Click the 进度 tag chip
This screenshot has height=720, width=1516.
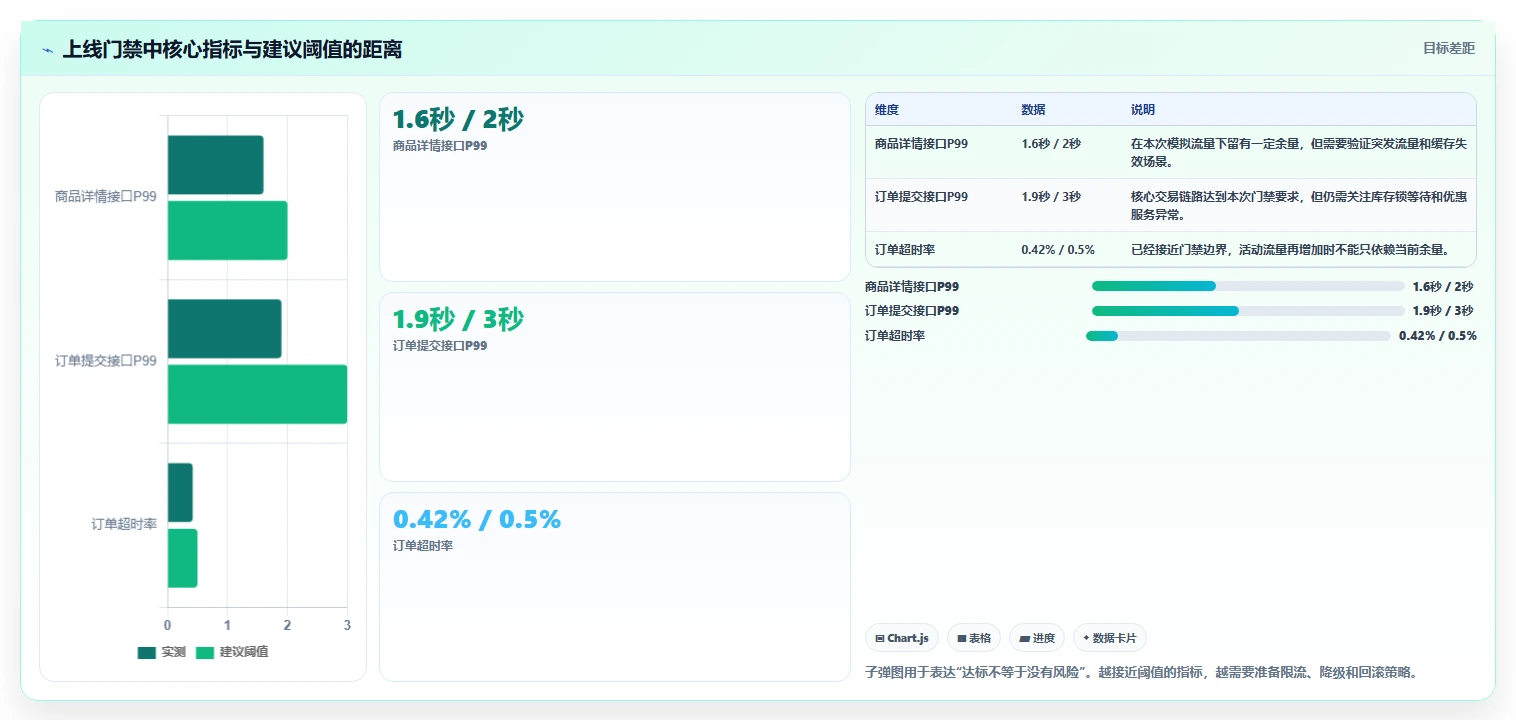coord(1037,638)
